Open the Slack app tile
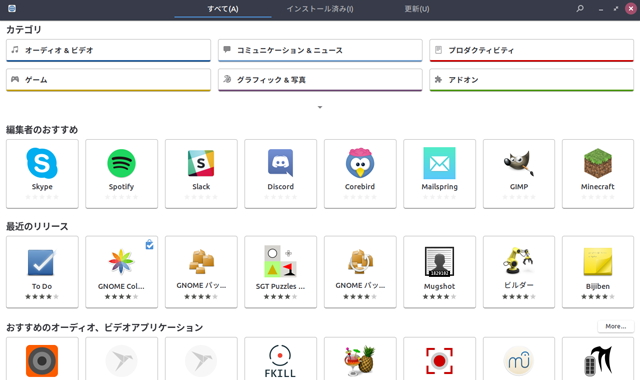Screen dimensions: 640x380 click(201, 174)
